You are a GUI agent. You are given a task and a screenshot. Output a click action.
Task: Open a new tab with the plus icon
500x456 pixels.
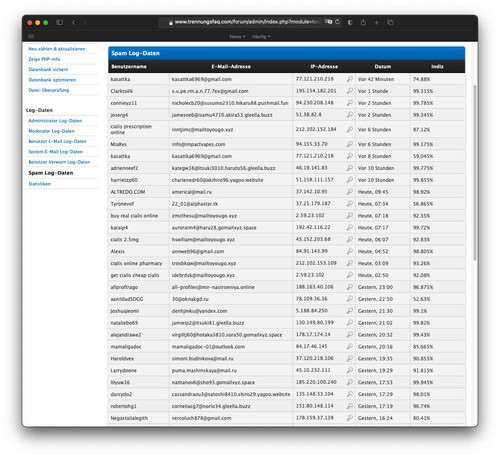(x=377, y=22)
